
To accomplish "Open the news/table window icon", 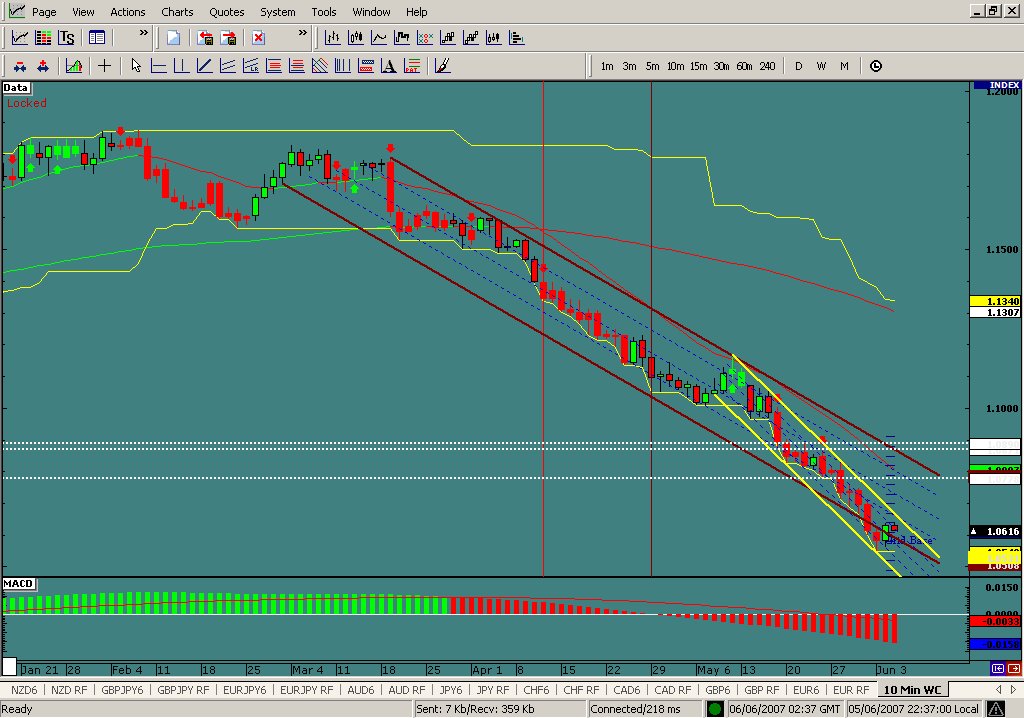I will (x=97, y=38).
